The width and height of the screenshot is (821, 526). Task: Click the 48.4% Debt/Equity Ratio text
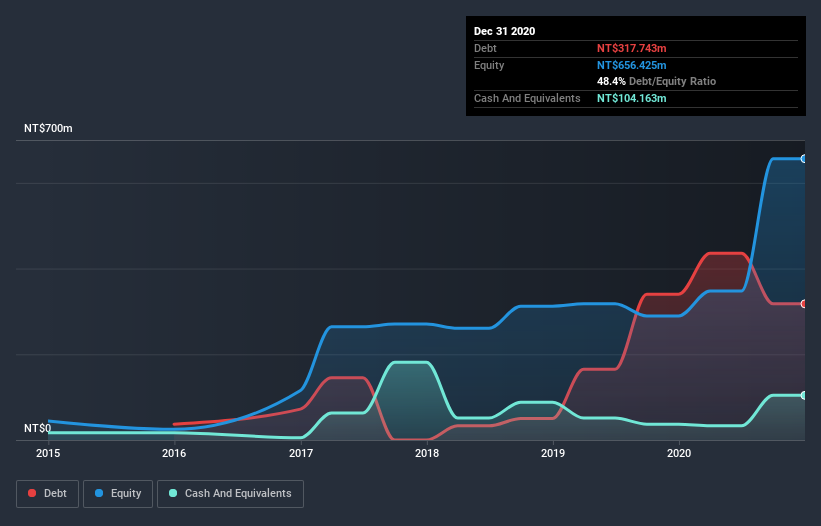[x=657, y=81]
